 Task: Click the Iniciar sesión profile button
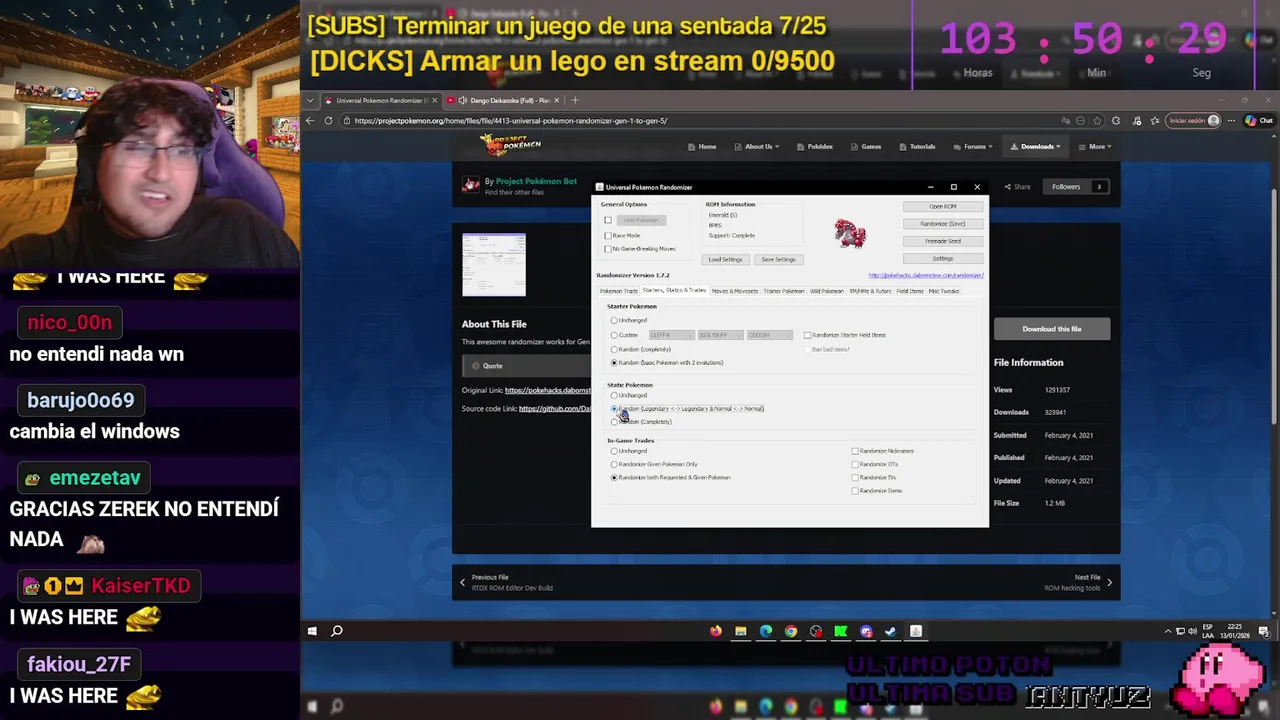coord(1194,121)
